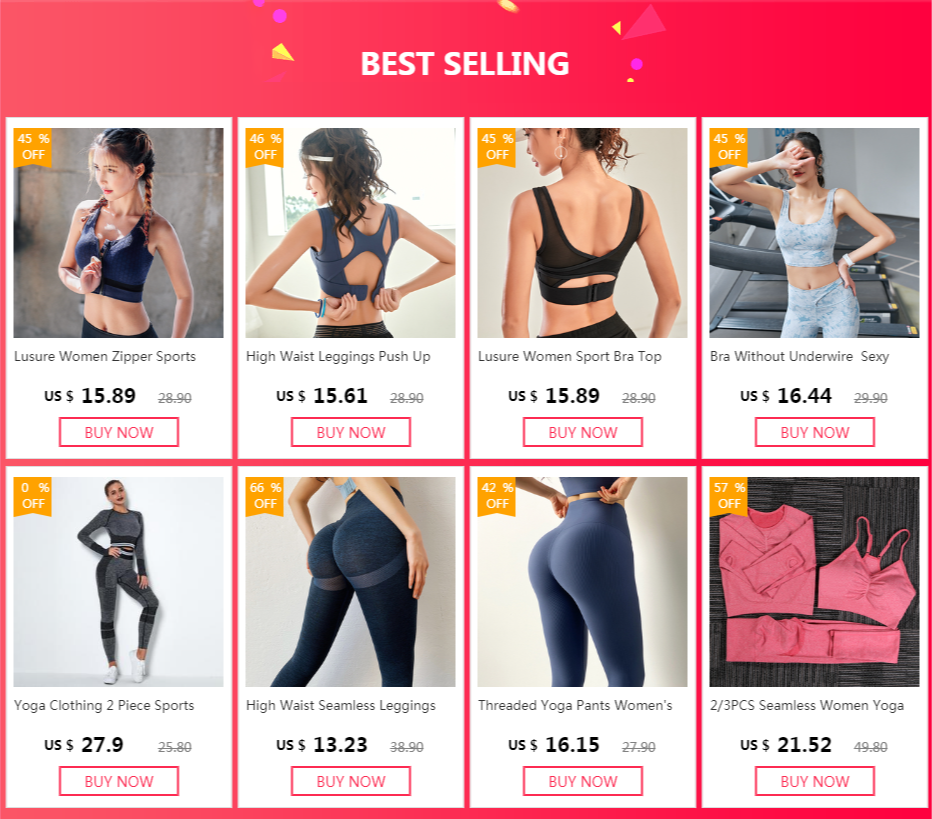932x819 pixels.
Task: Open the light blue tie-dye bra set photo
Action: pos(814,233)
